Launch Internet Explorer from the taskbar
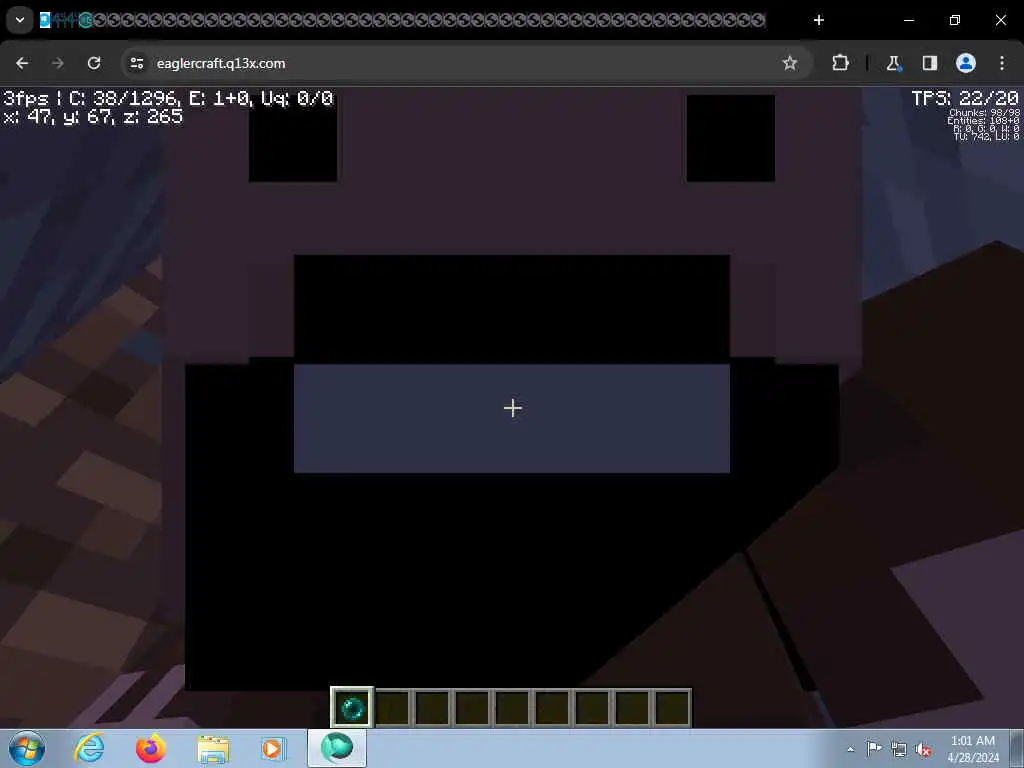Viewport: 1024px width, 768px height. click(x=89, y=748)
